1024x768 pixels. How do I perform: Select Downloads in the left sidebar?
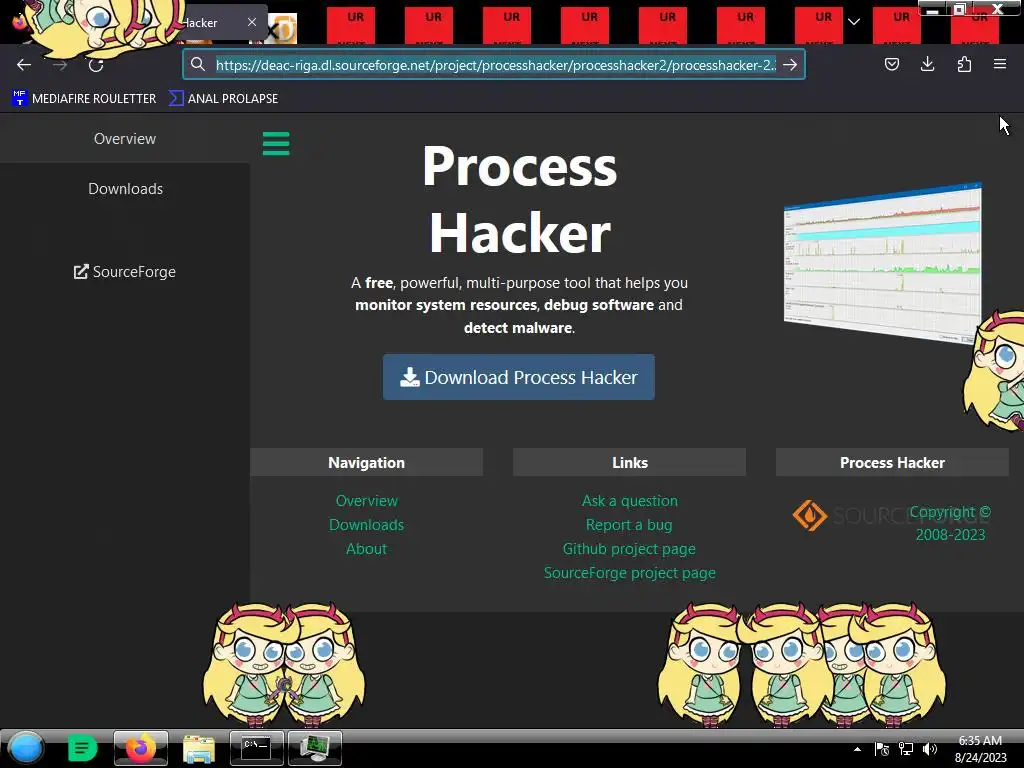125,189
